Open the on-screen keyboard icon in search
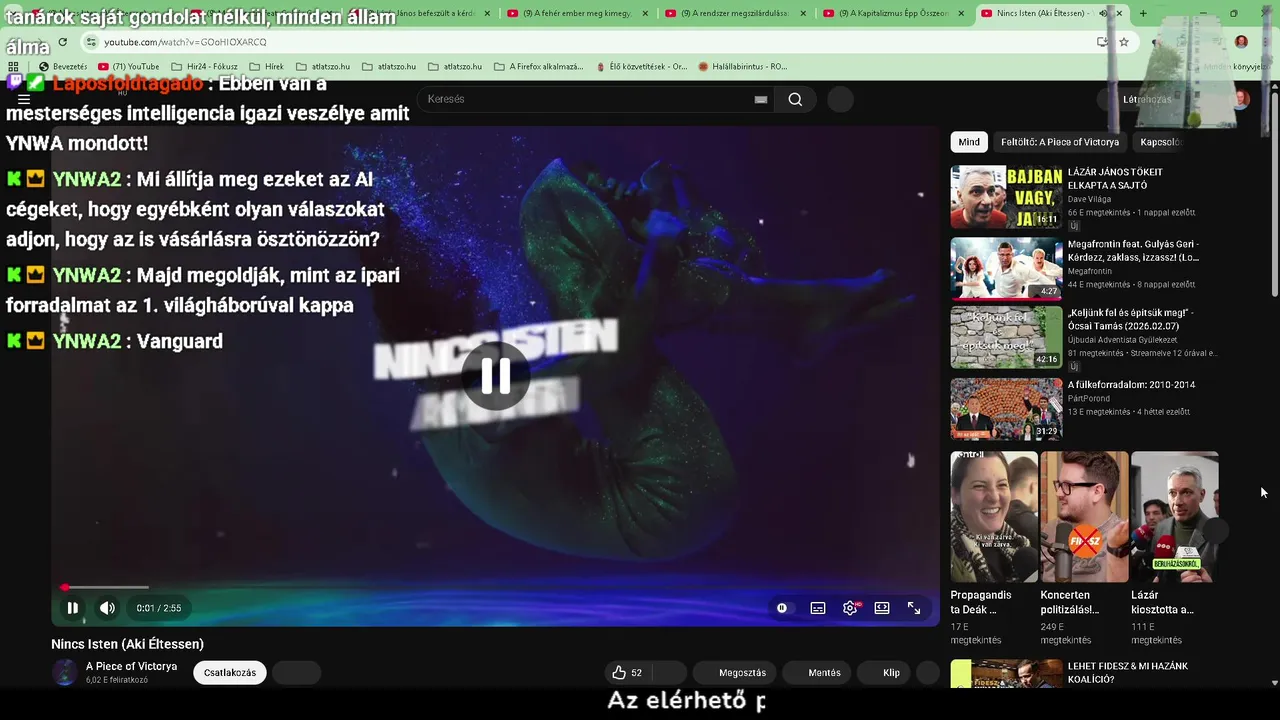Image resolution: width=1280 pixels, height=720 pixels. pyautogui.click(x=761, y=99)
